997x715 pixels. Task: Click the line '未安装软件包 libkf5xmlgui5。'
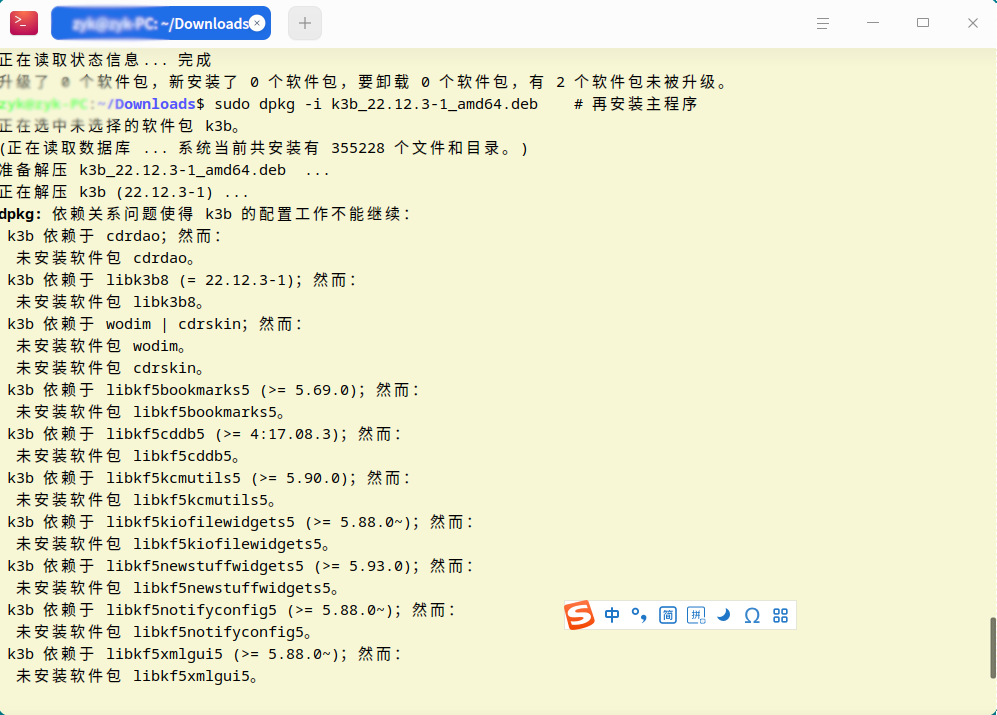tap(136, 676)
